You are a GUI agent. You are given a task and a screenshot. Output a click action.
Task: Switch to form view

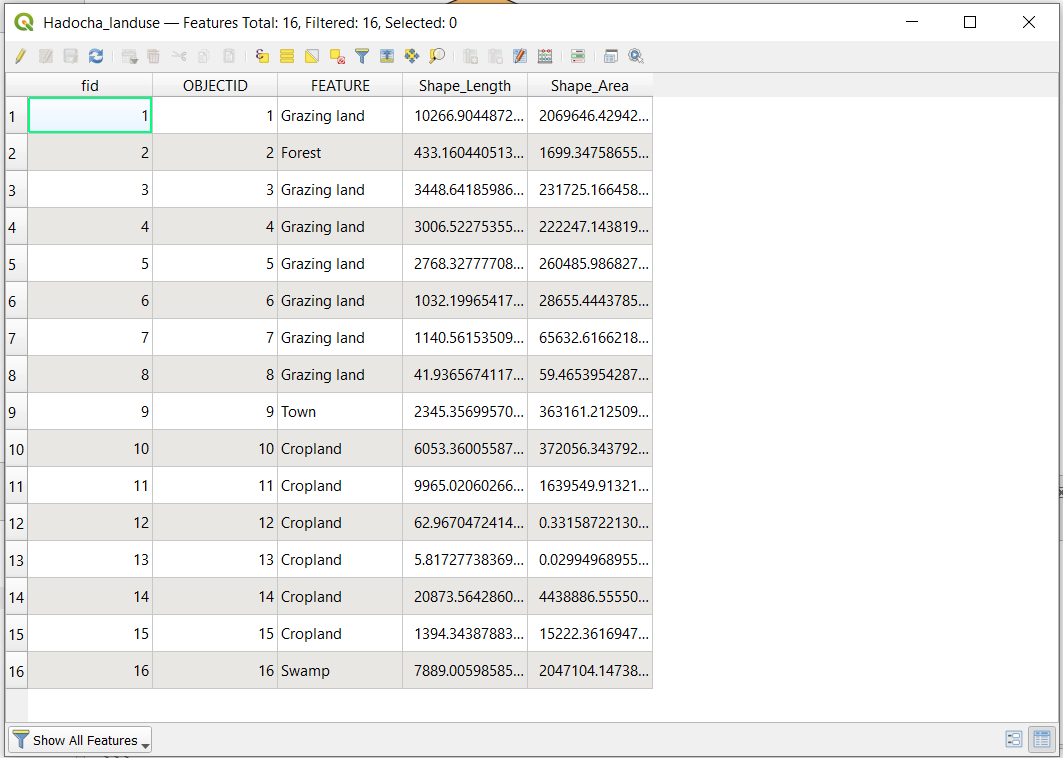[x=1014, y=740]
